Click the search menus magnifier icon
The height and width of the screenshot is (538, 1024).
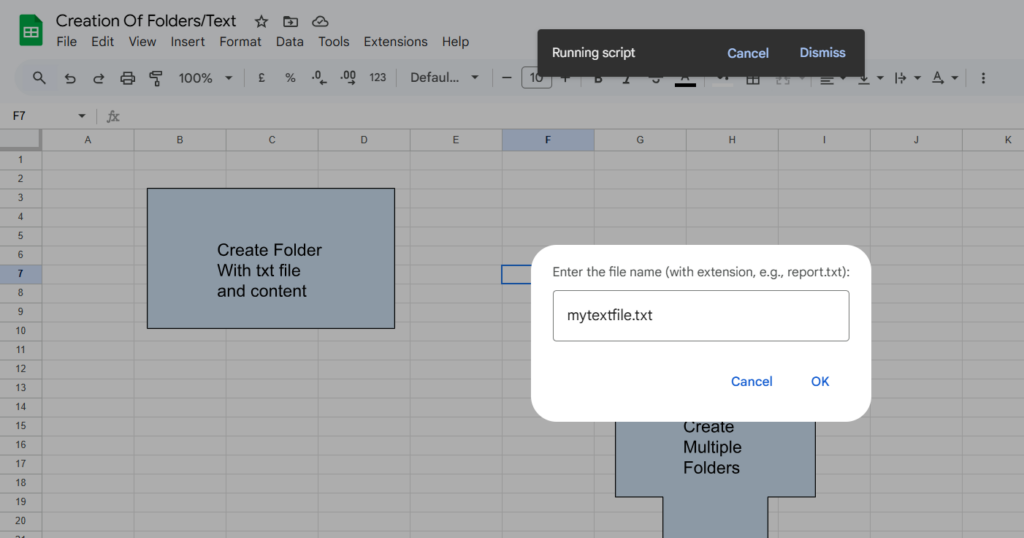pos(39,78)
